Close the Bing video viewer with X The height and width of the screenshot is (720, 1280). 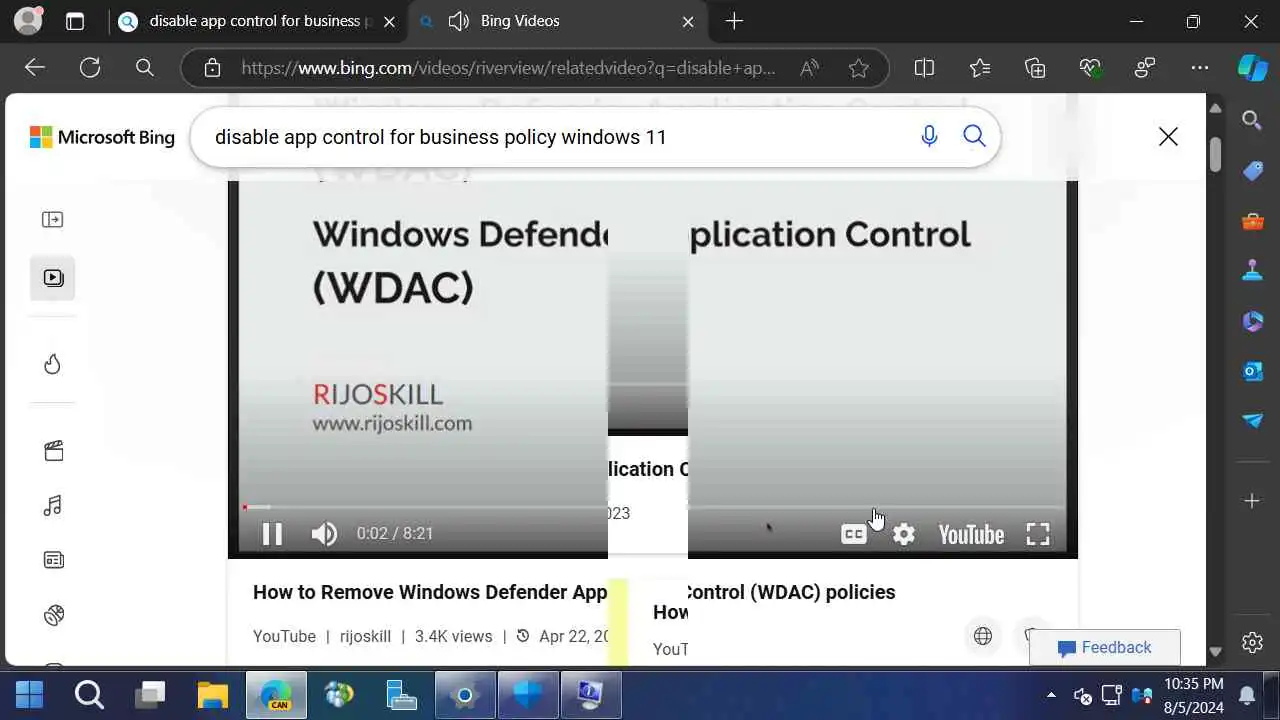coord(1168,137)
